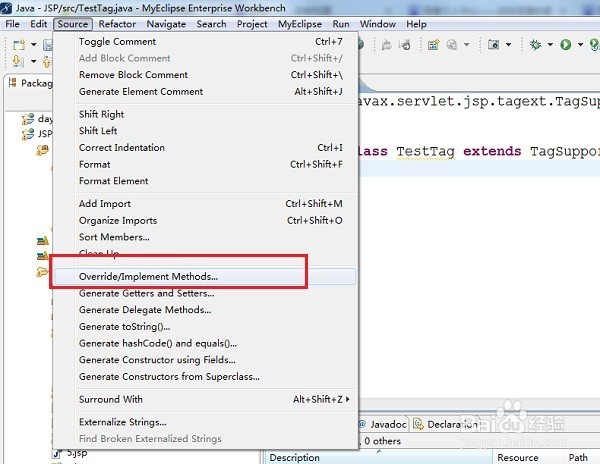The width and height of the screenshot is (600, 464).
Task: Open the File menu
Action: tap(12, 24)
